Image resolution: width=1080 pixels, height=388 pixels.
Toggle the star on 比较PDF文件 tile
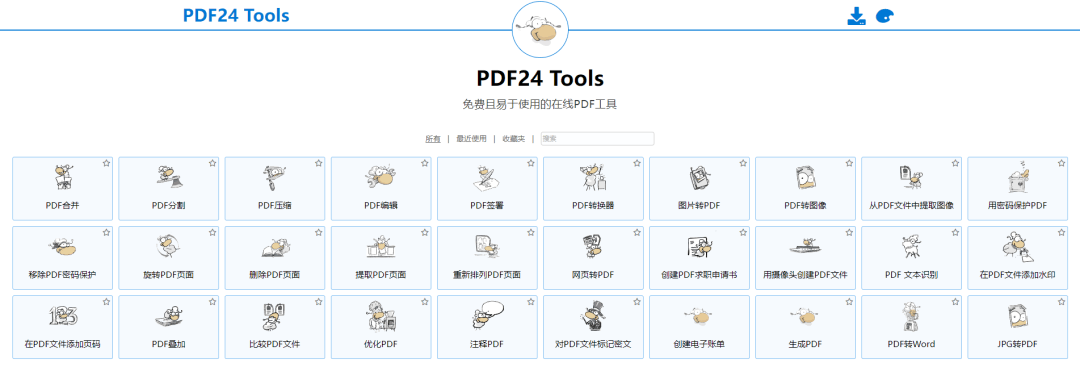(x=319, y=302)
